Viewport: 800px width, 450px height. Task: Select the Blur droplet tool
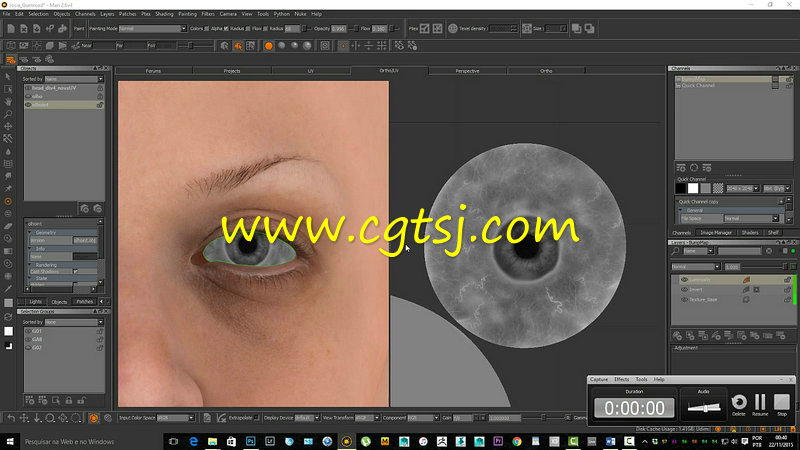click(8, 152)
